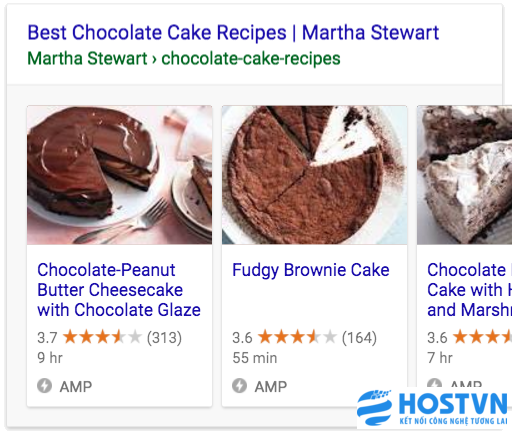Open the partially visible third recipe title
Viewport: 512px width, 434px height.
(470, 290)
